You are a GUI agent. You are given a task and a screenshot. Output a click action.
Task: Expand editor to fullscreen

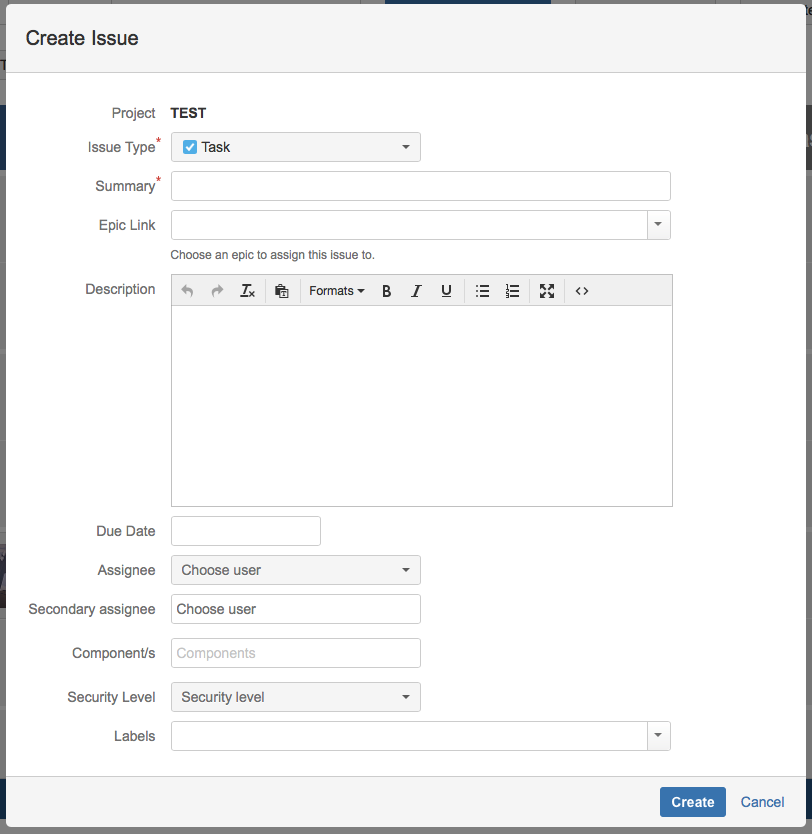coord(547,291)
